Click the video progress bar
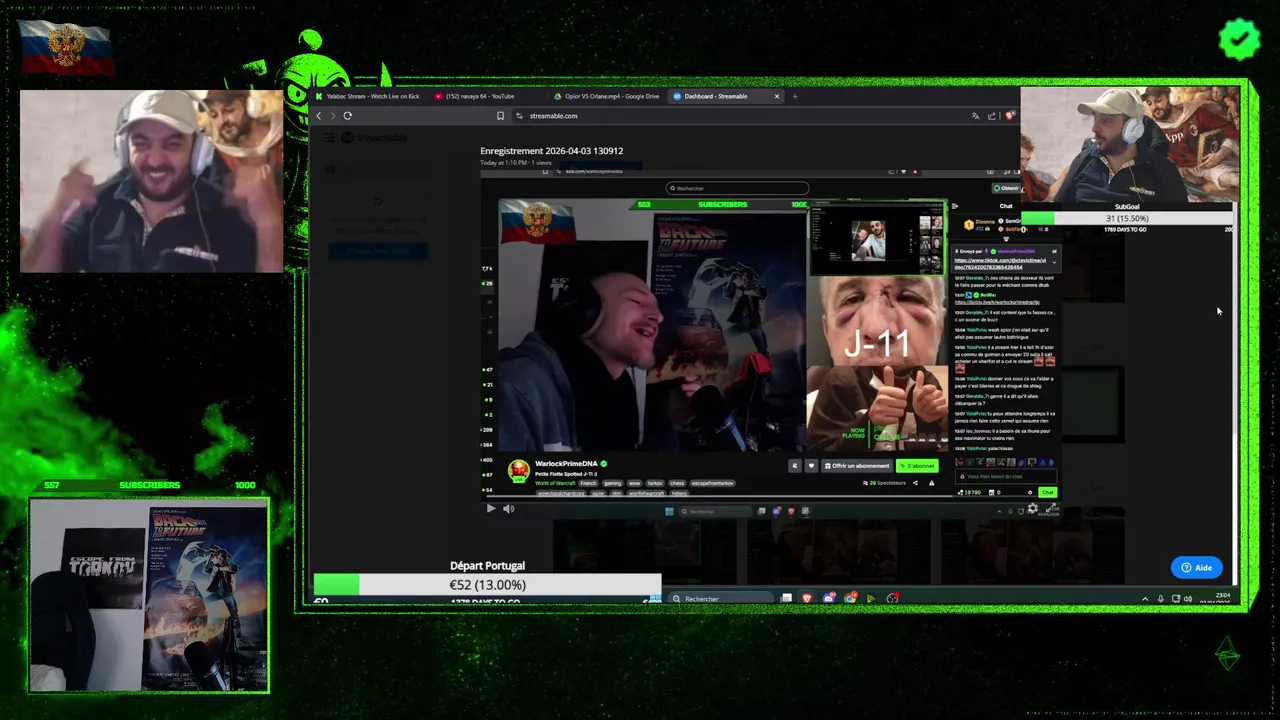The height and width of the screenshot is (720, 1280). coord(770,497)
